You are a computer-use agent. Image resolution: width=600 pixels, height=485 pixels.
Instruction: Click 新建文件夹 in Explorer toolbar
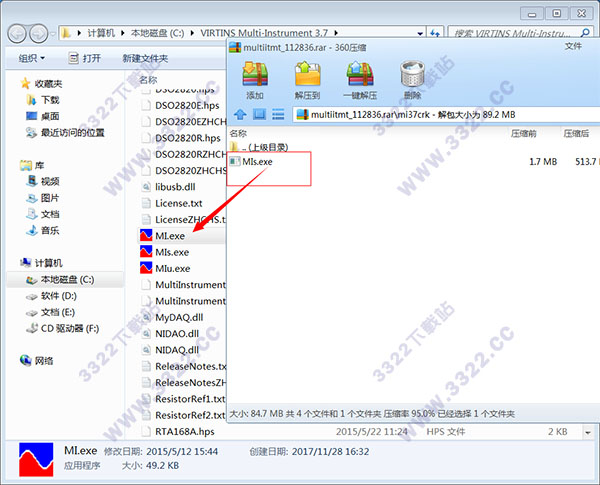pyautogui.click(x=145, y=58)
